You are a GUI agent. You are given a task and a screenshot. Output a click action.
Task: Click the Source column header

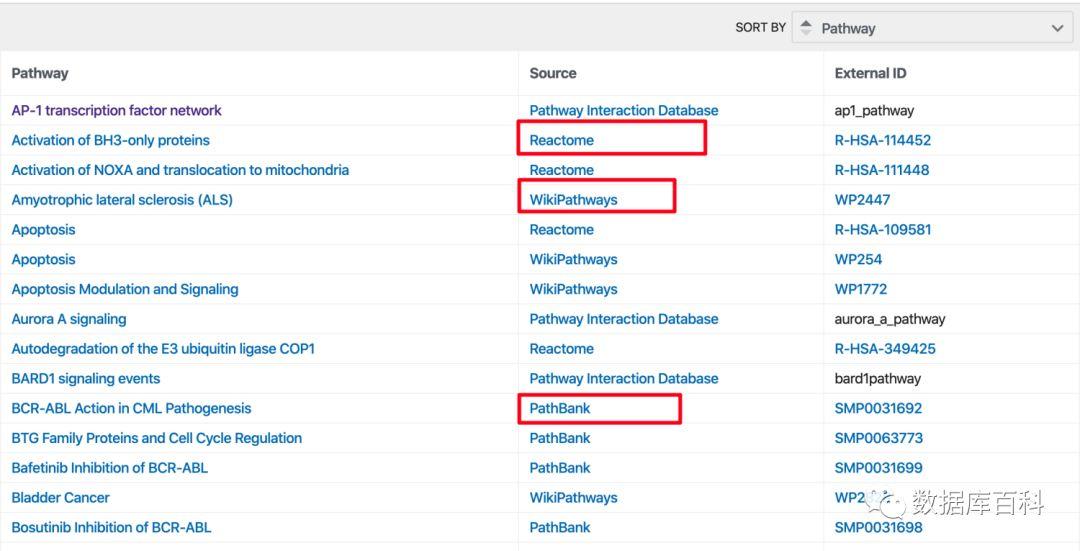click(553, 73)
